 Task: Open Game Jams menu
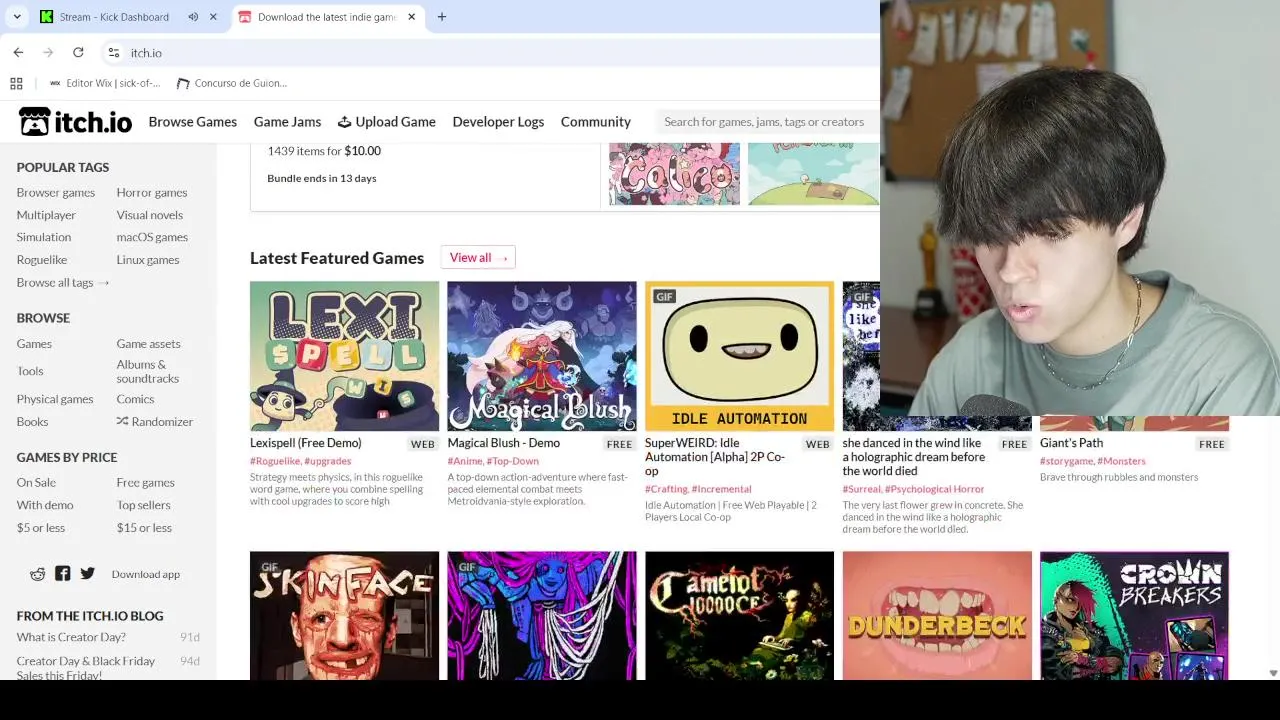tap(287, 122)
